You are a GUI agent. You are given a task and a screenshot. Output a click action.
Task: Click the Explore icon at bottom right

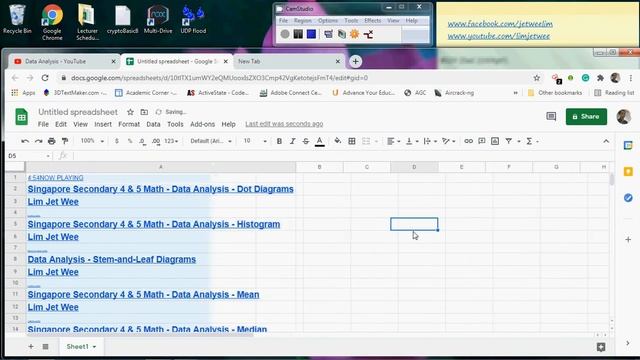click(x=601, y=347)
